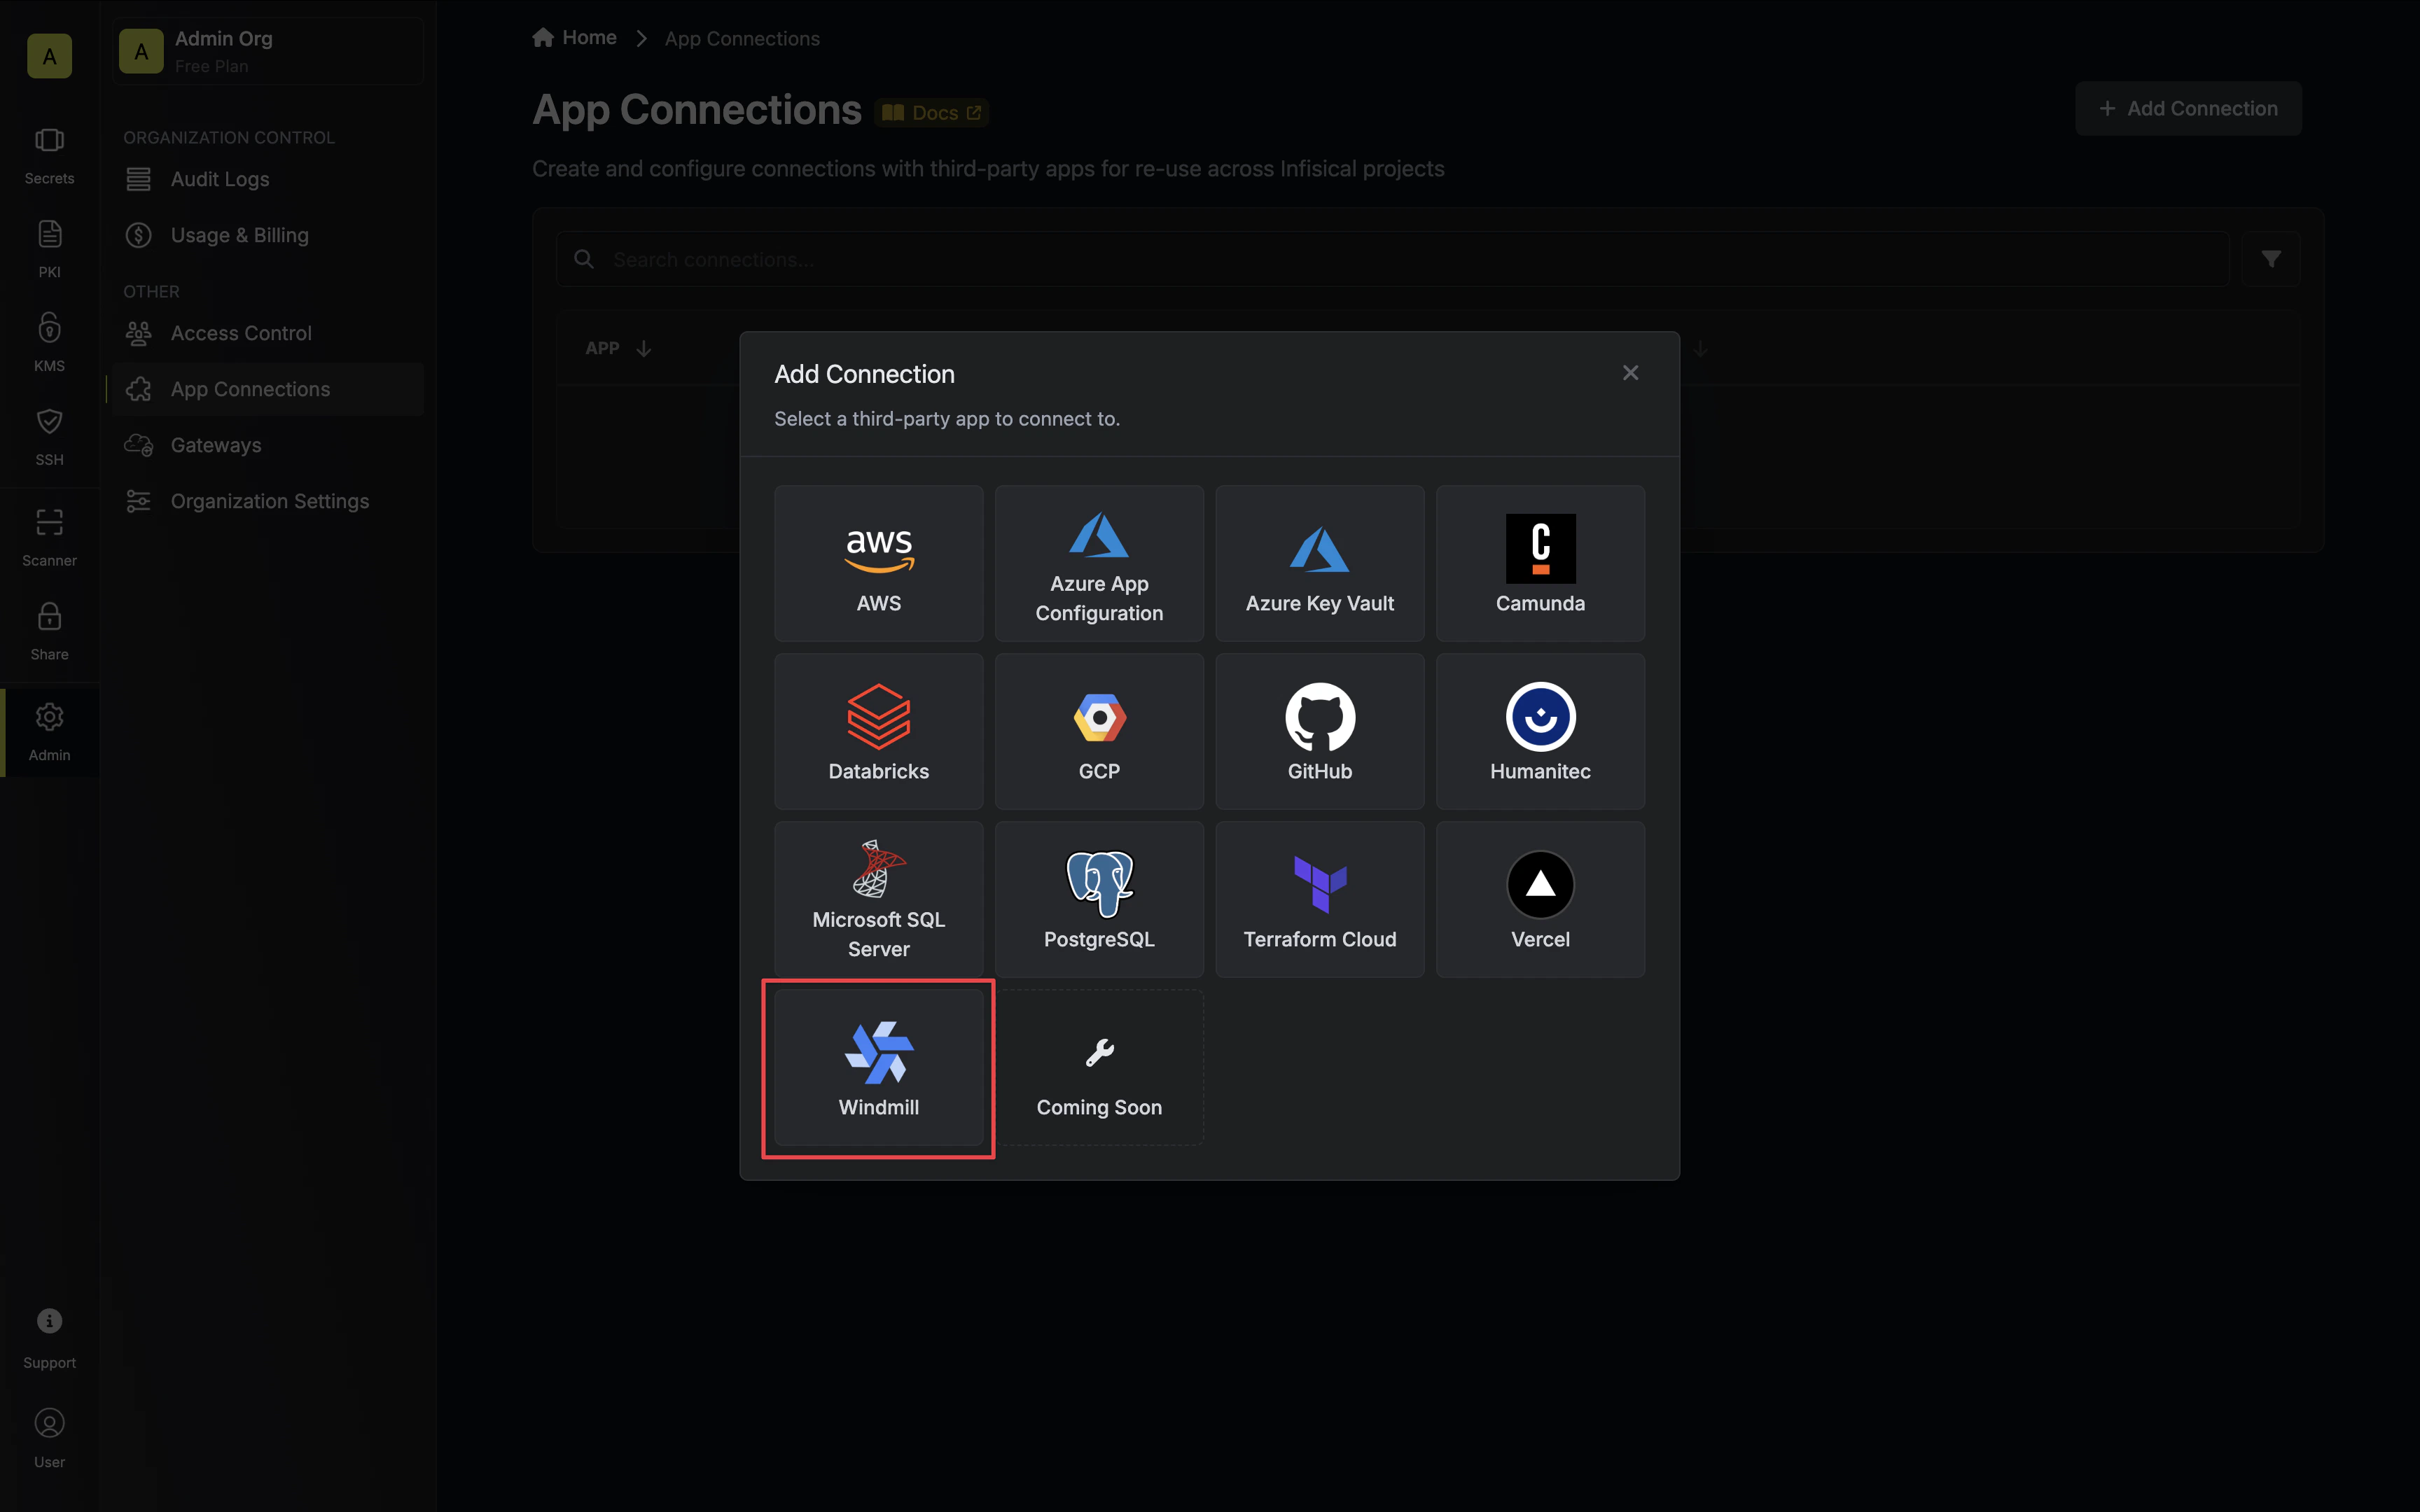Screen dimensions: 2420x1512
Task: Click the Coming Soon wrench tile
Action: point(1099,1067)
